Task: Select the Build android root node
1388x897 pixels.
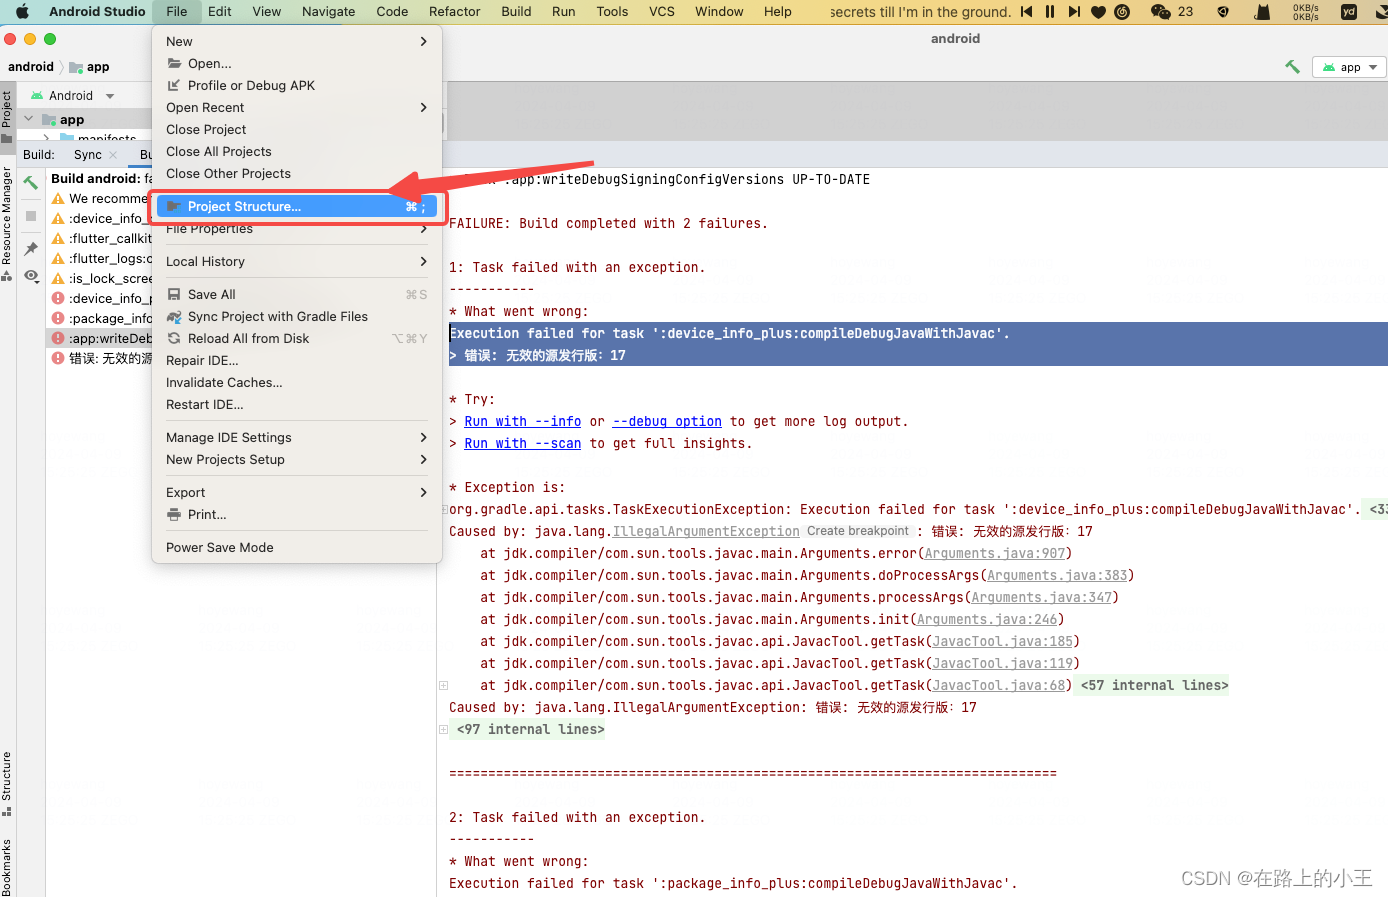Action: point(101,178)
